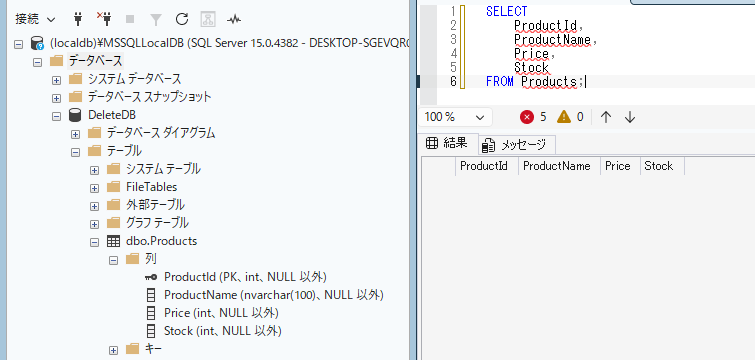Image resolution: width=755 pixels, height=360 pixels.
Task: Select the FileTables item
Action: pyautogui.click(x=152, y=187)
